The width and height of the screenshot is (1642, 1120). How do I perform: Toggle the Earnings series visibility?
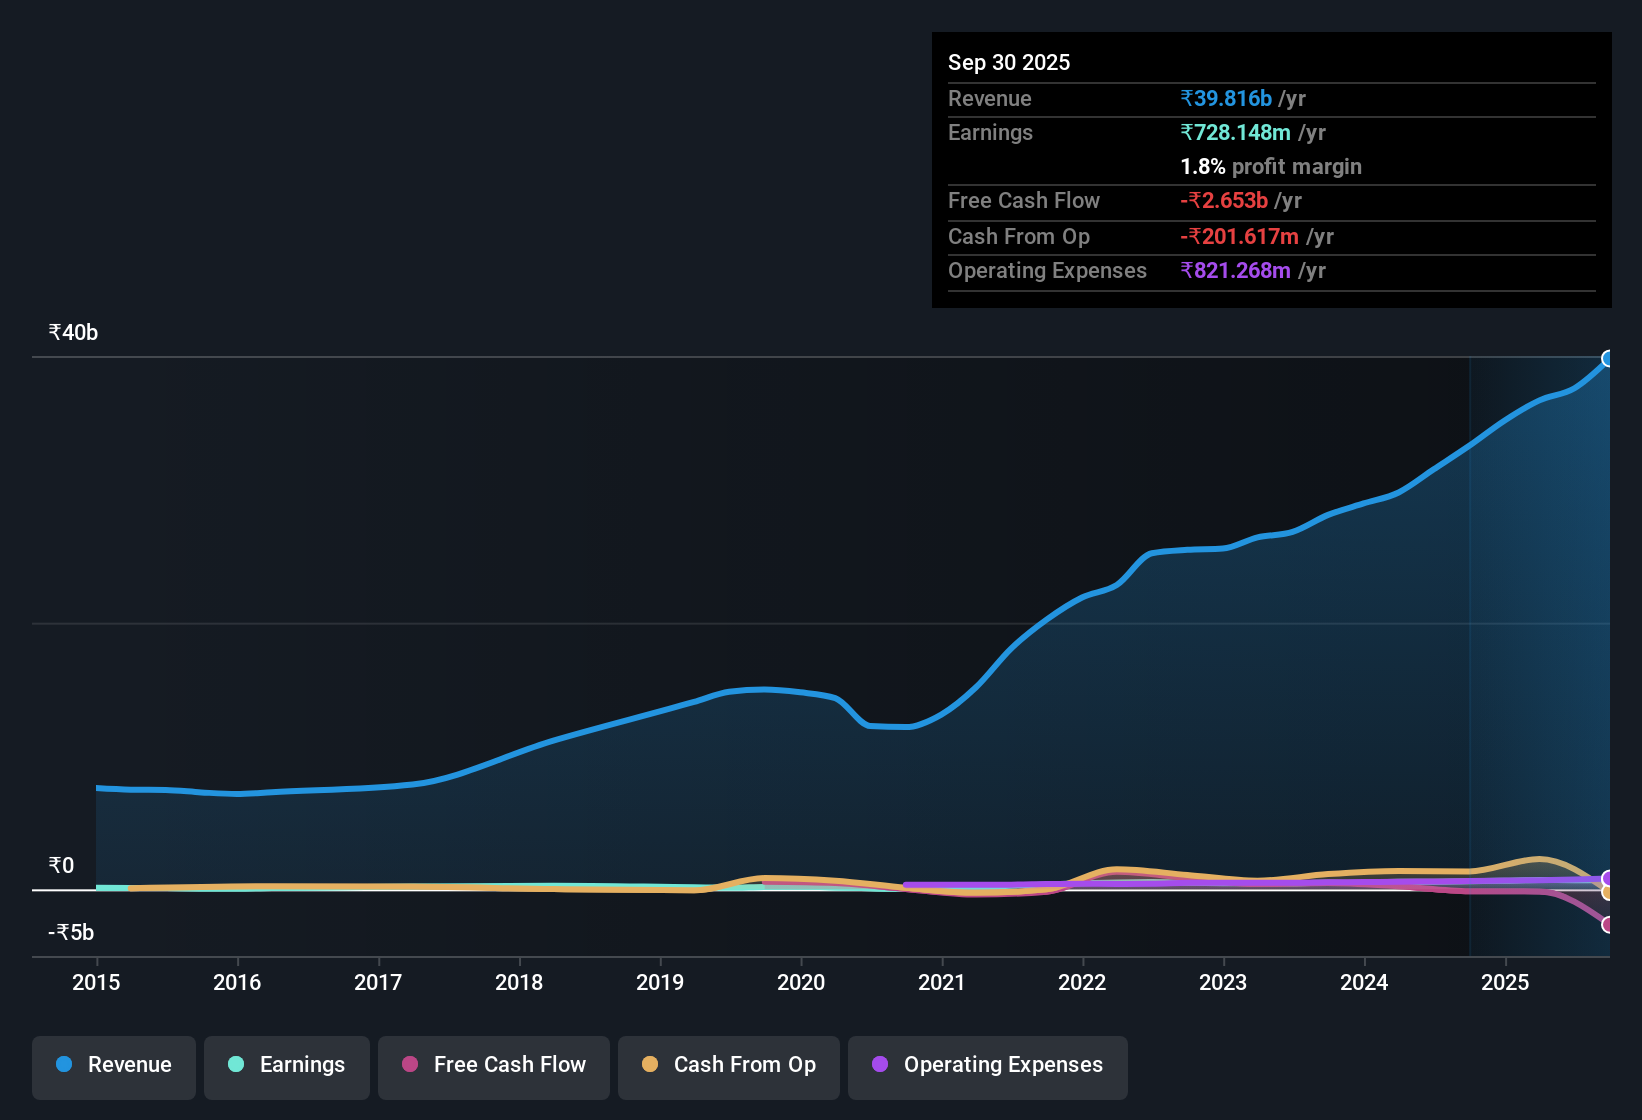click(x=286, y=1065)
